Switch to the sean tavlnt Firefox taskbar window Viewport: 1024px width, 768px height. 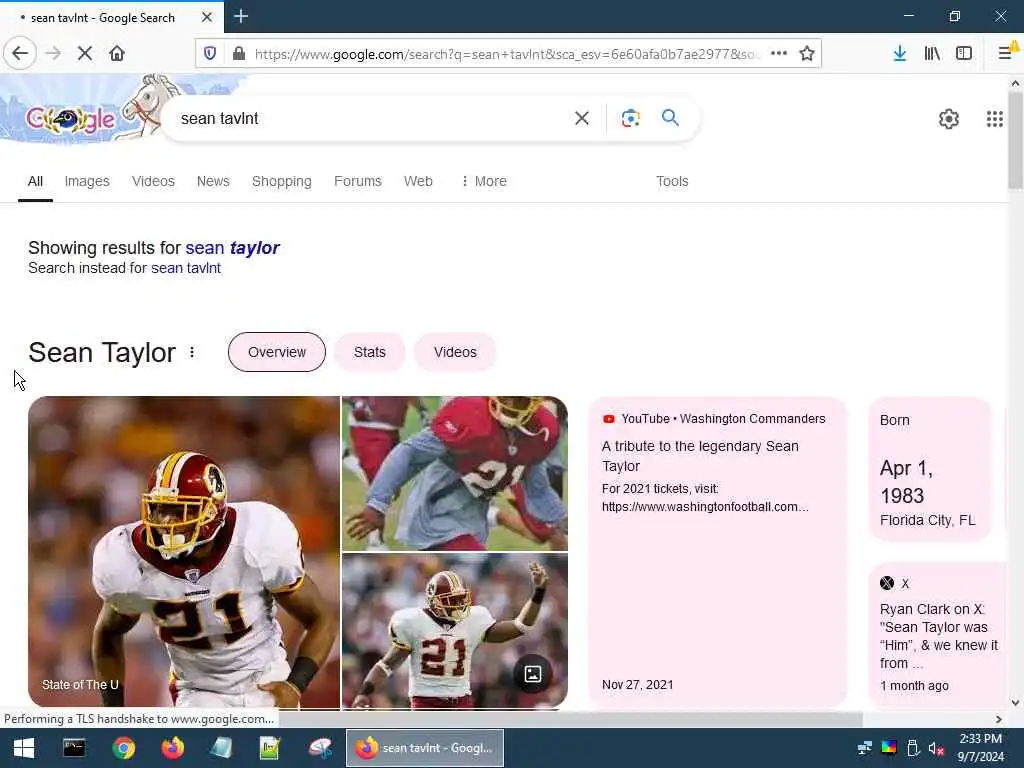click(425, 748)
